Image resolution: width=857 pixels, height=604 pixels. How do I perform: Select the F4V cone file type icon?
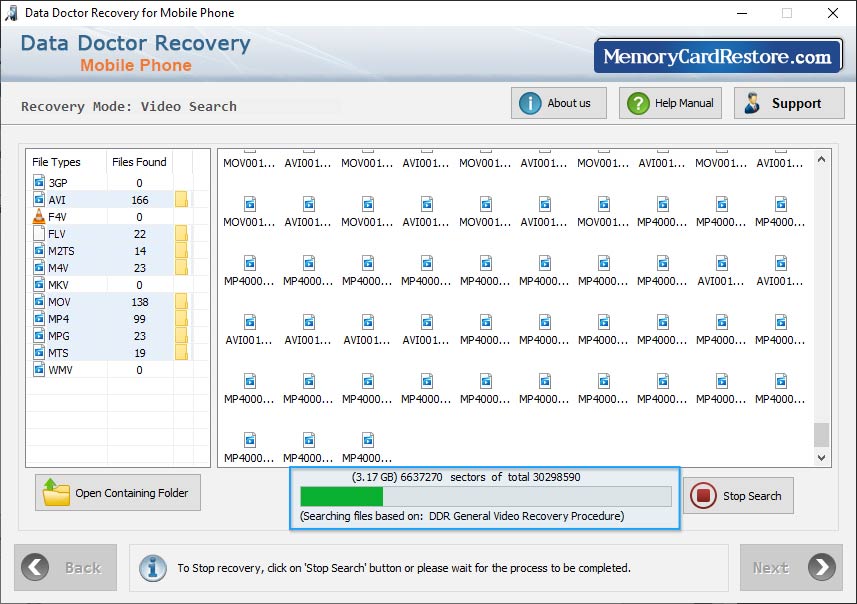[x=39, y=217]
